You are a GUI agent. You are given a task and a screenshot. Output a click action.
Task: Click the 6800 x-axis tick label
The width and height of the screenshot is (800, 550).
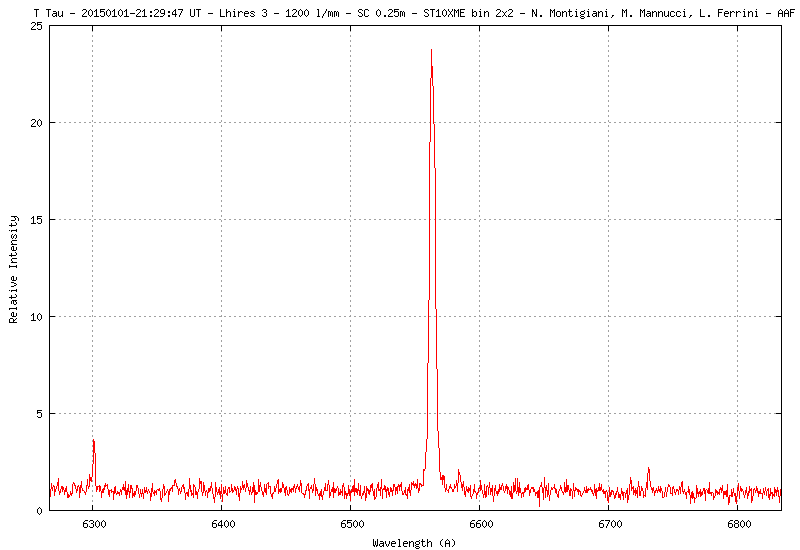(739, 524)
